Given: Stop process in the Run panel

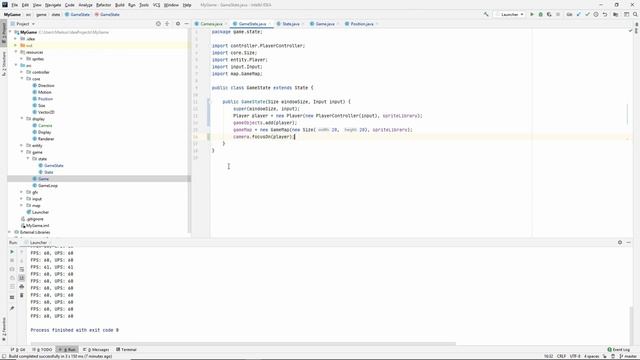Looking at the screenshot, I should click(12, 260).
